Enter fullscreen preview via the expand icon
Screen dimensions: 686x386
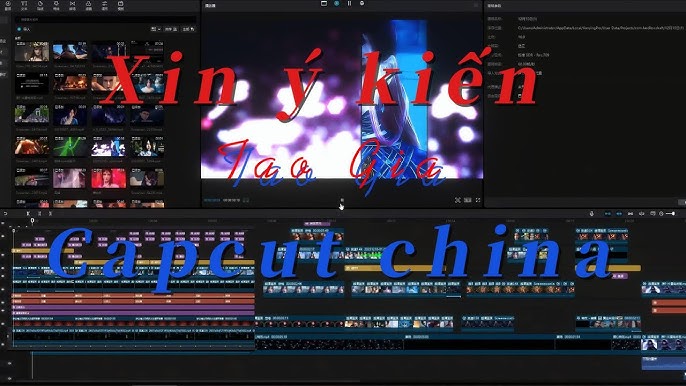click(478, 200)
